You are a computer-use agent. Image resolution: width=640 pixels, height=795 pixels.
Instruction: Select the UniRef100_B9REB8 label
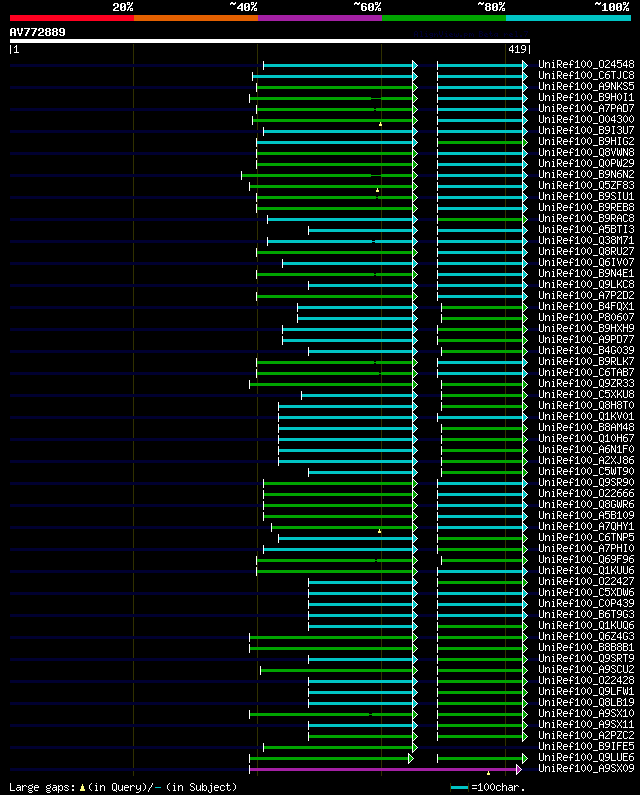coord(586,207)
